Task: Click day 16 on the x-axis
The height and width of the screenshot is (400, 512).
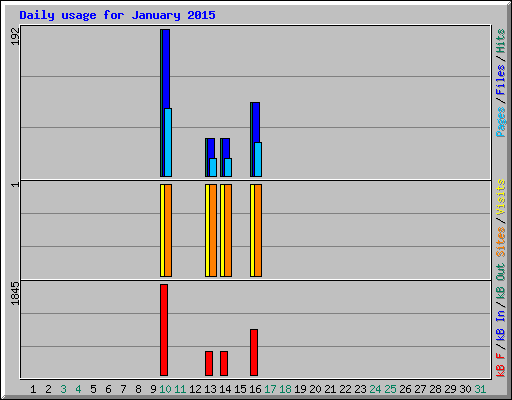Action: point(255,389)
